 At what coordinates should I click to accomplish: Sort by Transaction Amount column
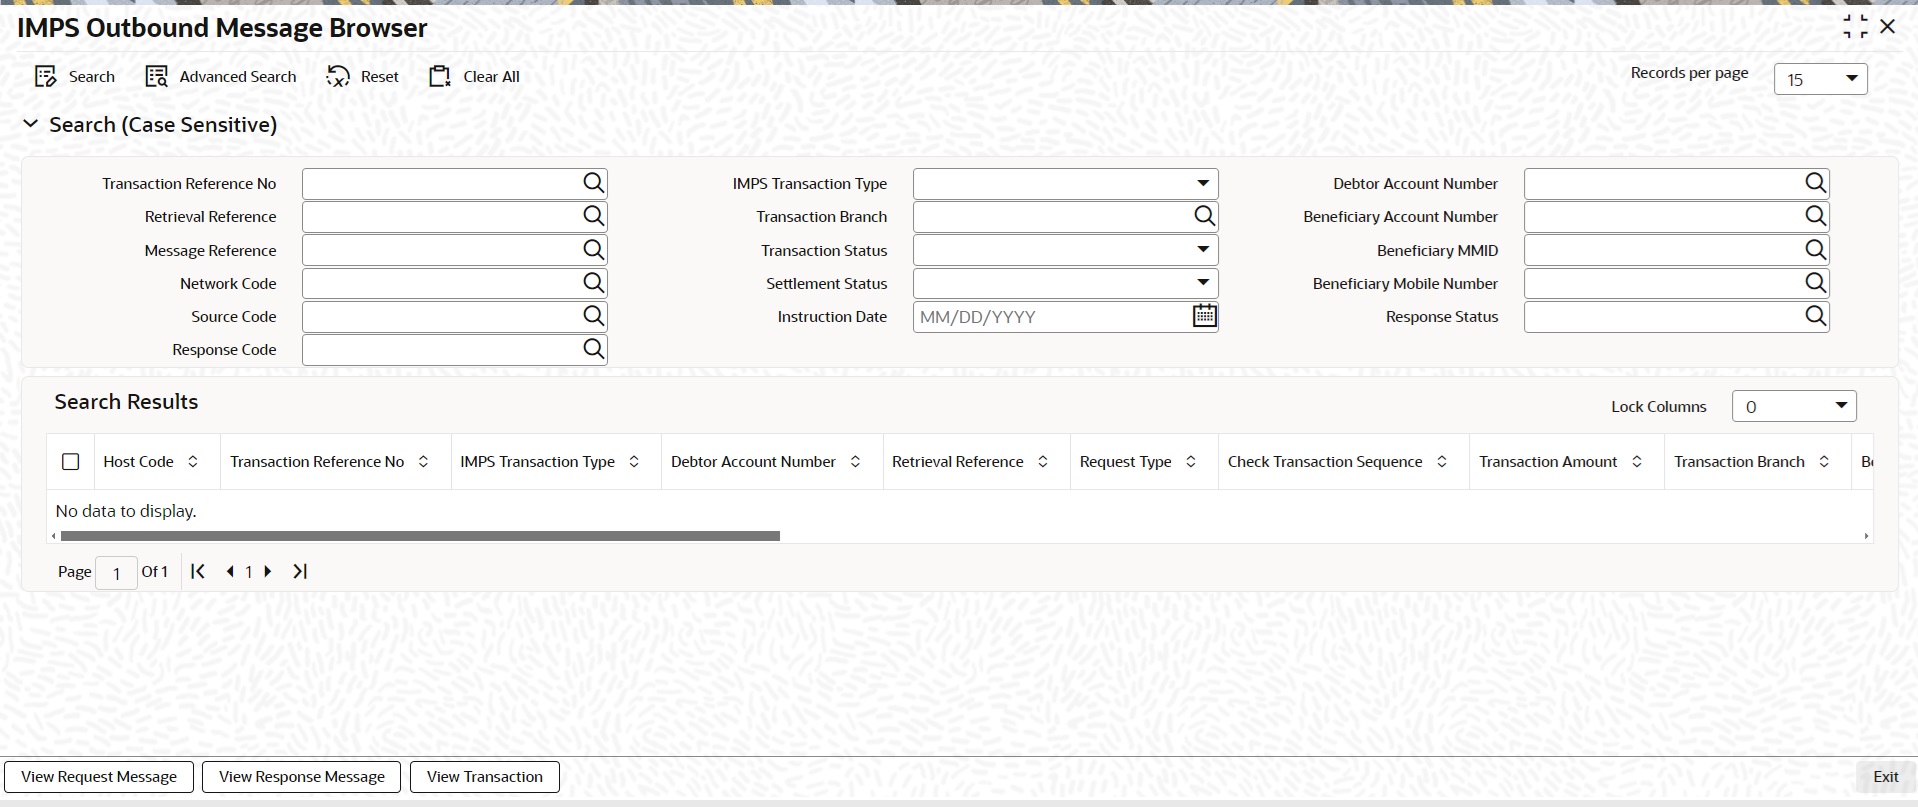click(1637, 462)
